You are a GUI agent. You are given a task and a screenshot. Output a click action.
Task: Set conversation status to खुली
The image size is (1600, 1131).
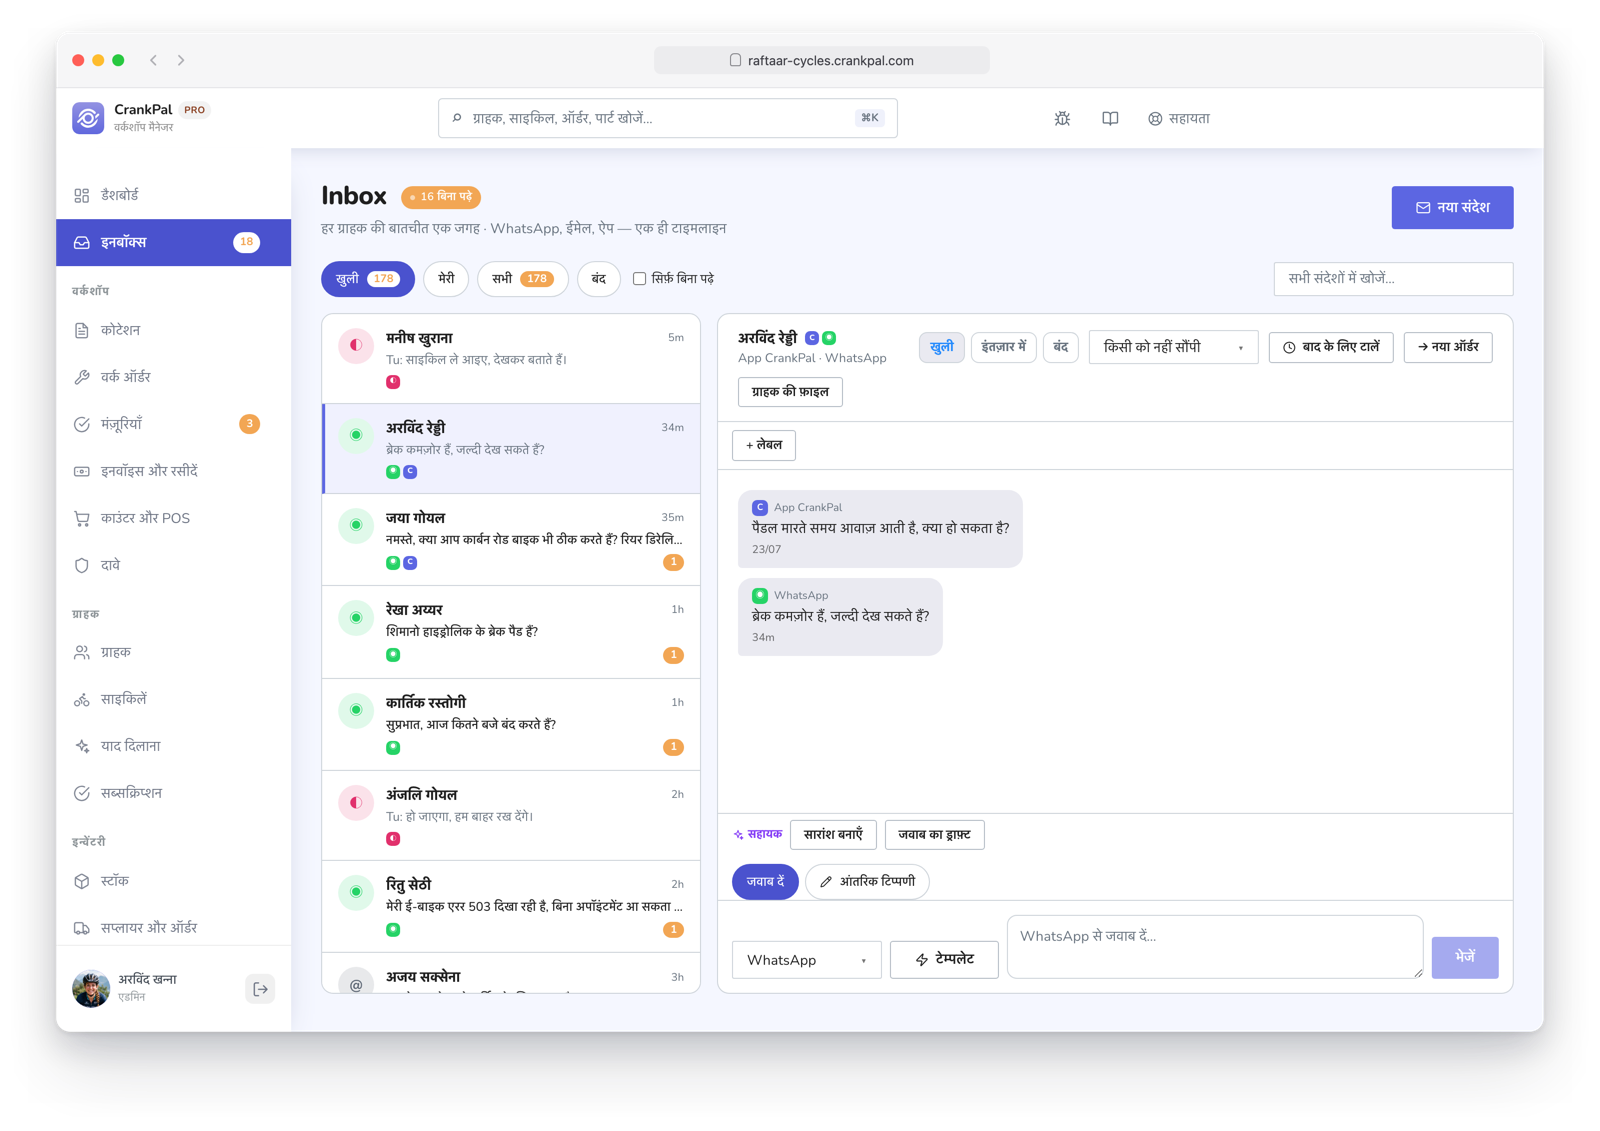941,347
